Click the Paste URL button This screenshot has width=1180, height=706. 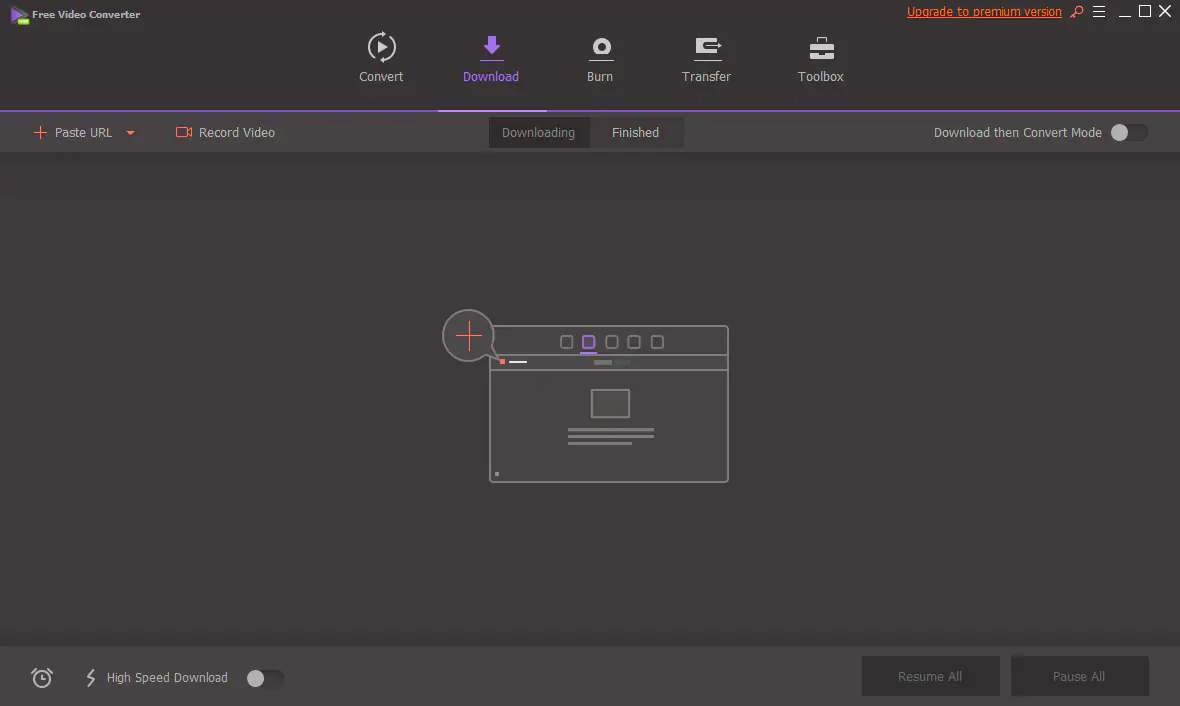click(x=73, y=132)
